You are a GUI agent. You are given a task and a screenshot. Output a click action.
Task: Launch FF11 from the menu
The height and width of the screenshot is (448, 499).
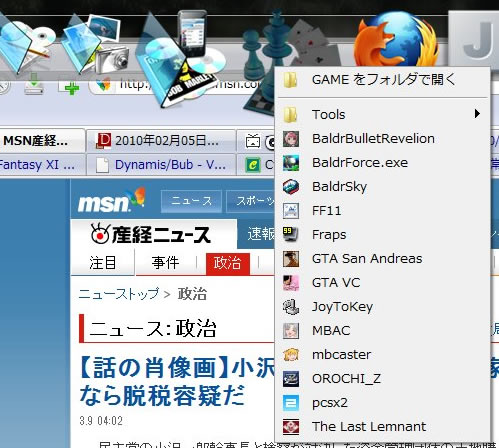[x=382, y=211]
